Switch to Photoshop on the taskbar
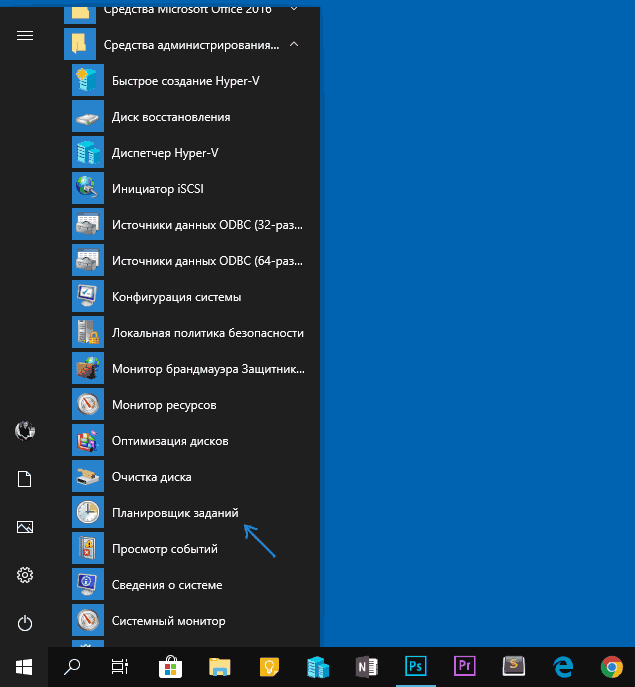This screenshot has height=687, width=635. pyautogui.click(x=416, y=667)
